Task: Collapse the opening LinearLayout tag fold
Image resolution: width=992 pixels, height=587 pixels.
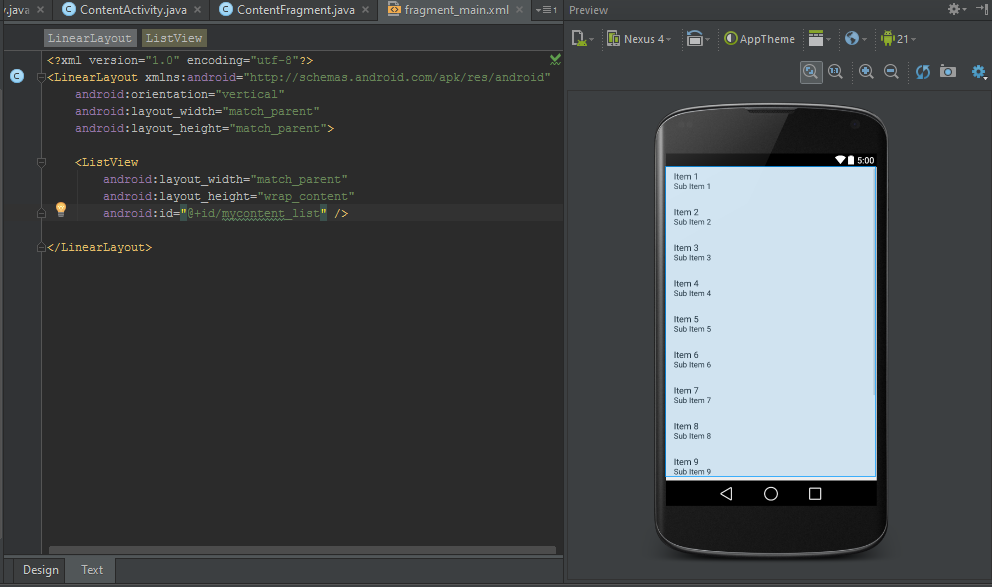Action: point(41,77)
